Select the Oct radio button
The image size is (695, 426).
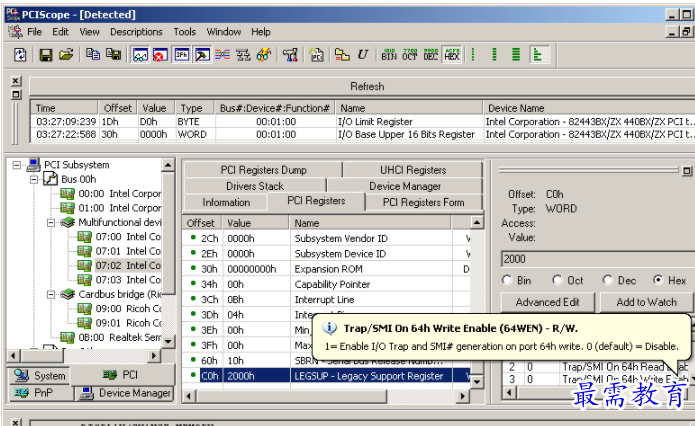click(x=556, y=280)
